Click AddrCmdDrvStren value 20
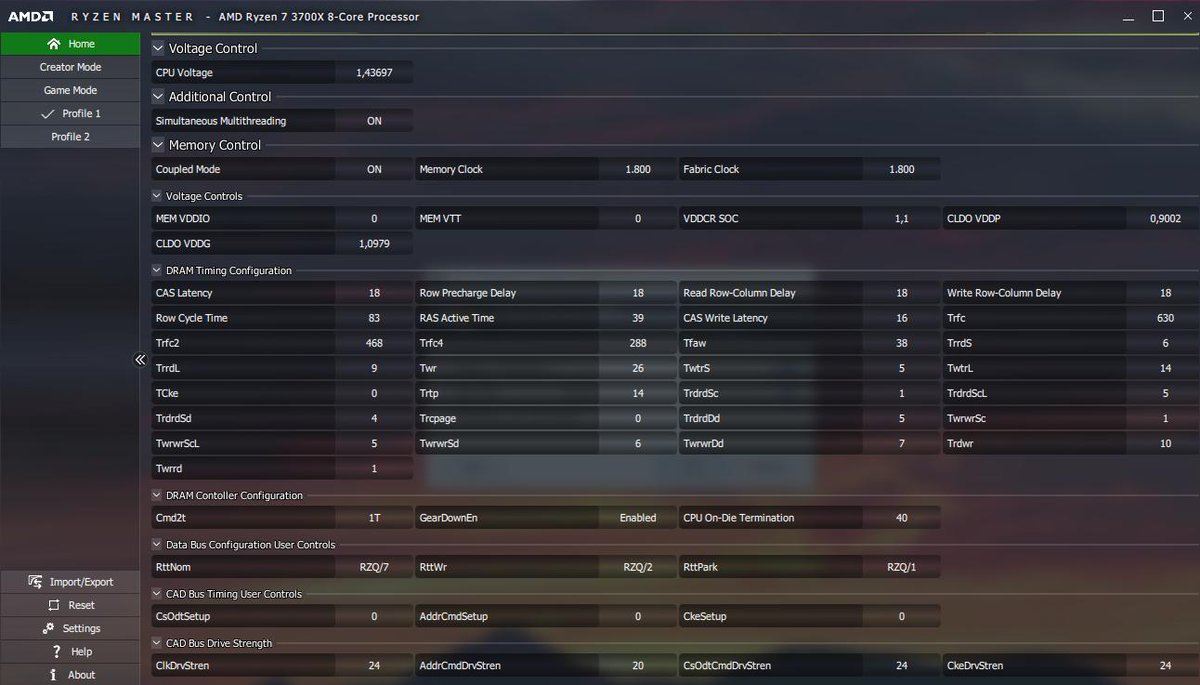The image size is (1200, 685). coord(638,666)
